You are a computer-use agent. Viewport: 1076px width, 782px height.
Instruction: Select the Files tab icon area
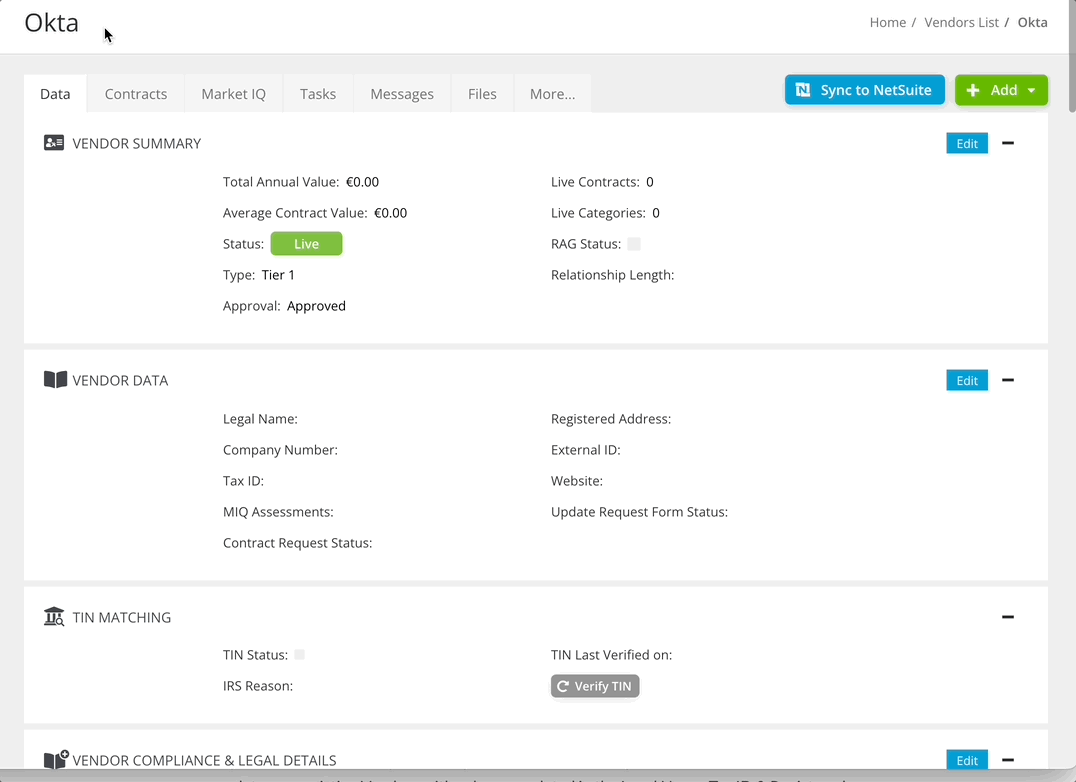(482, 93)
